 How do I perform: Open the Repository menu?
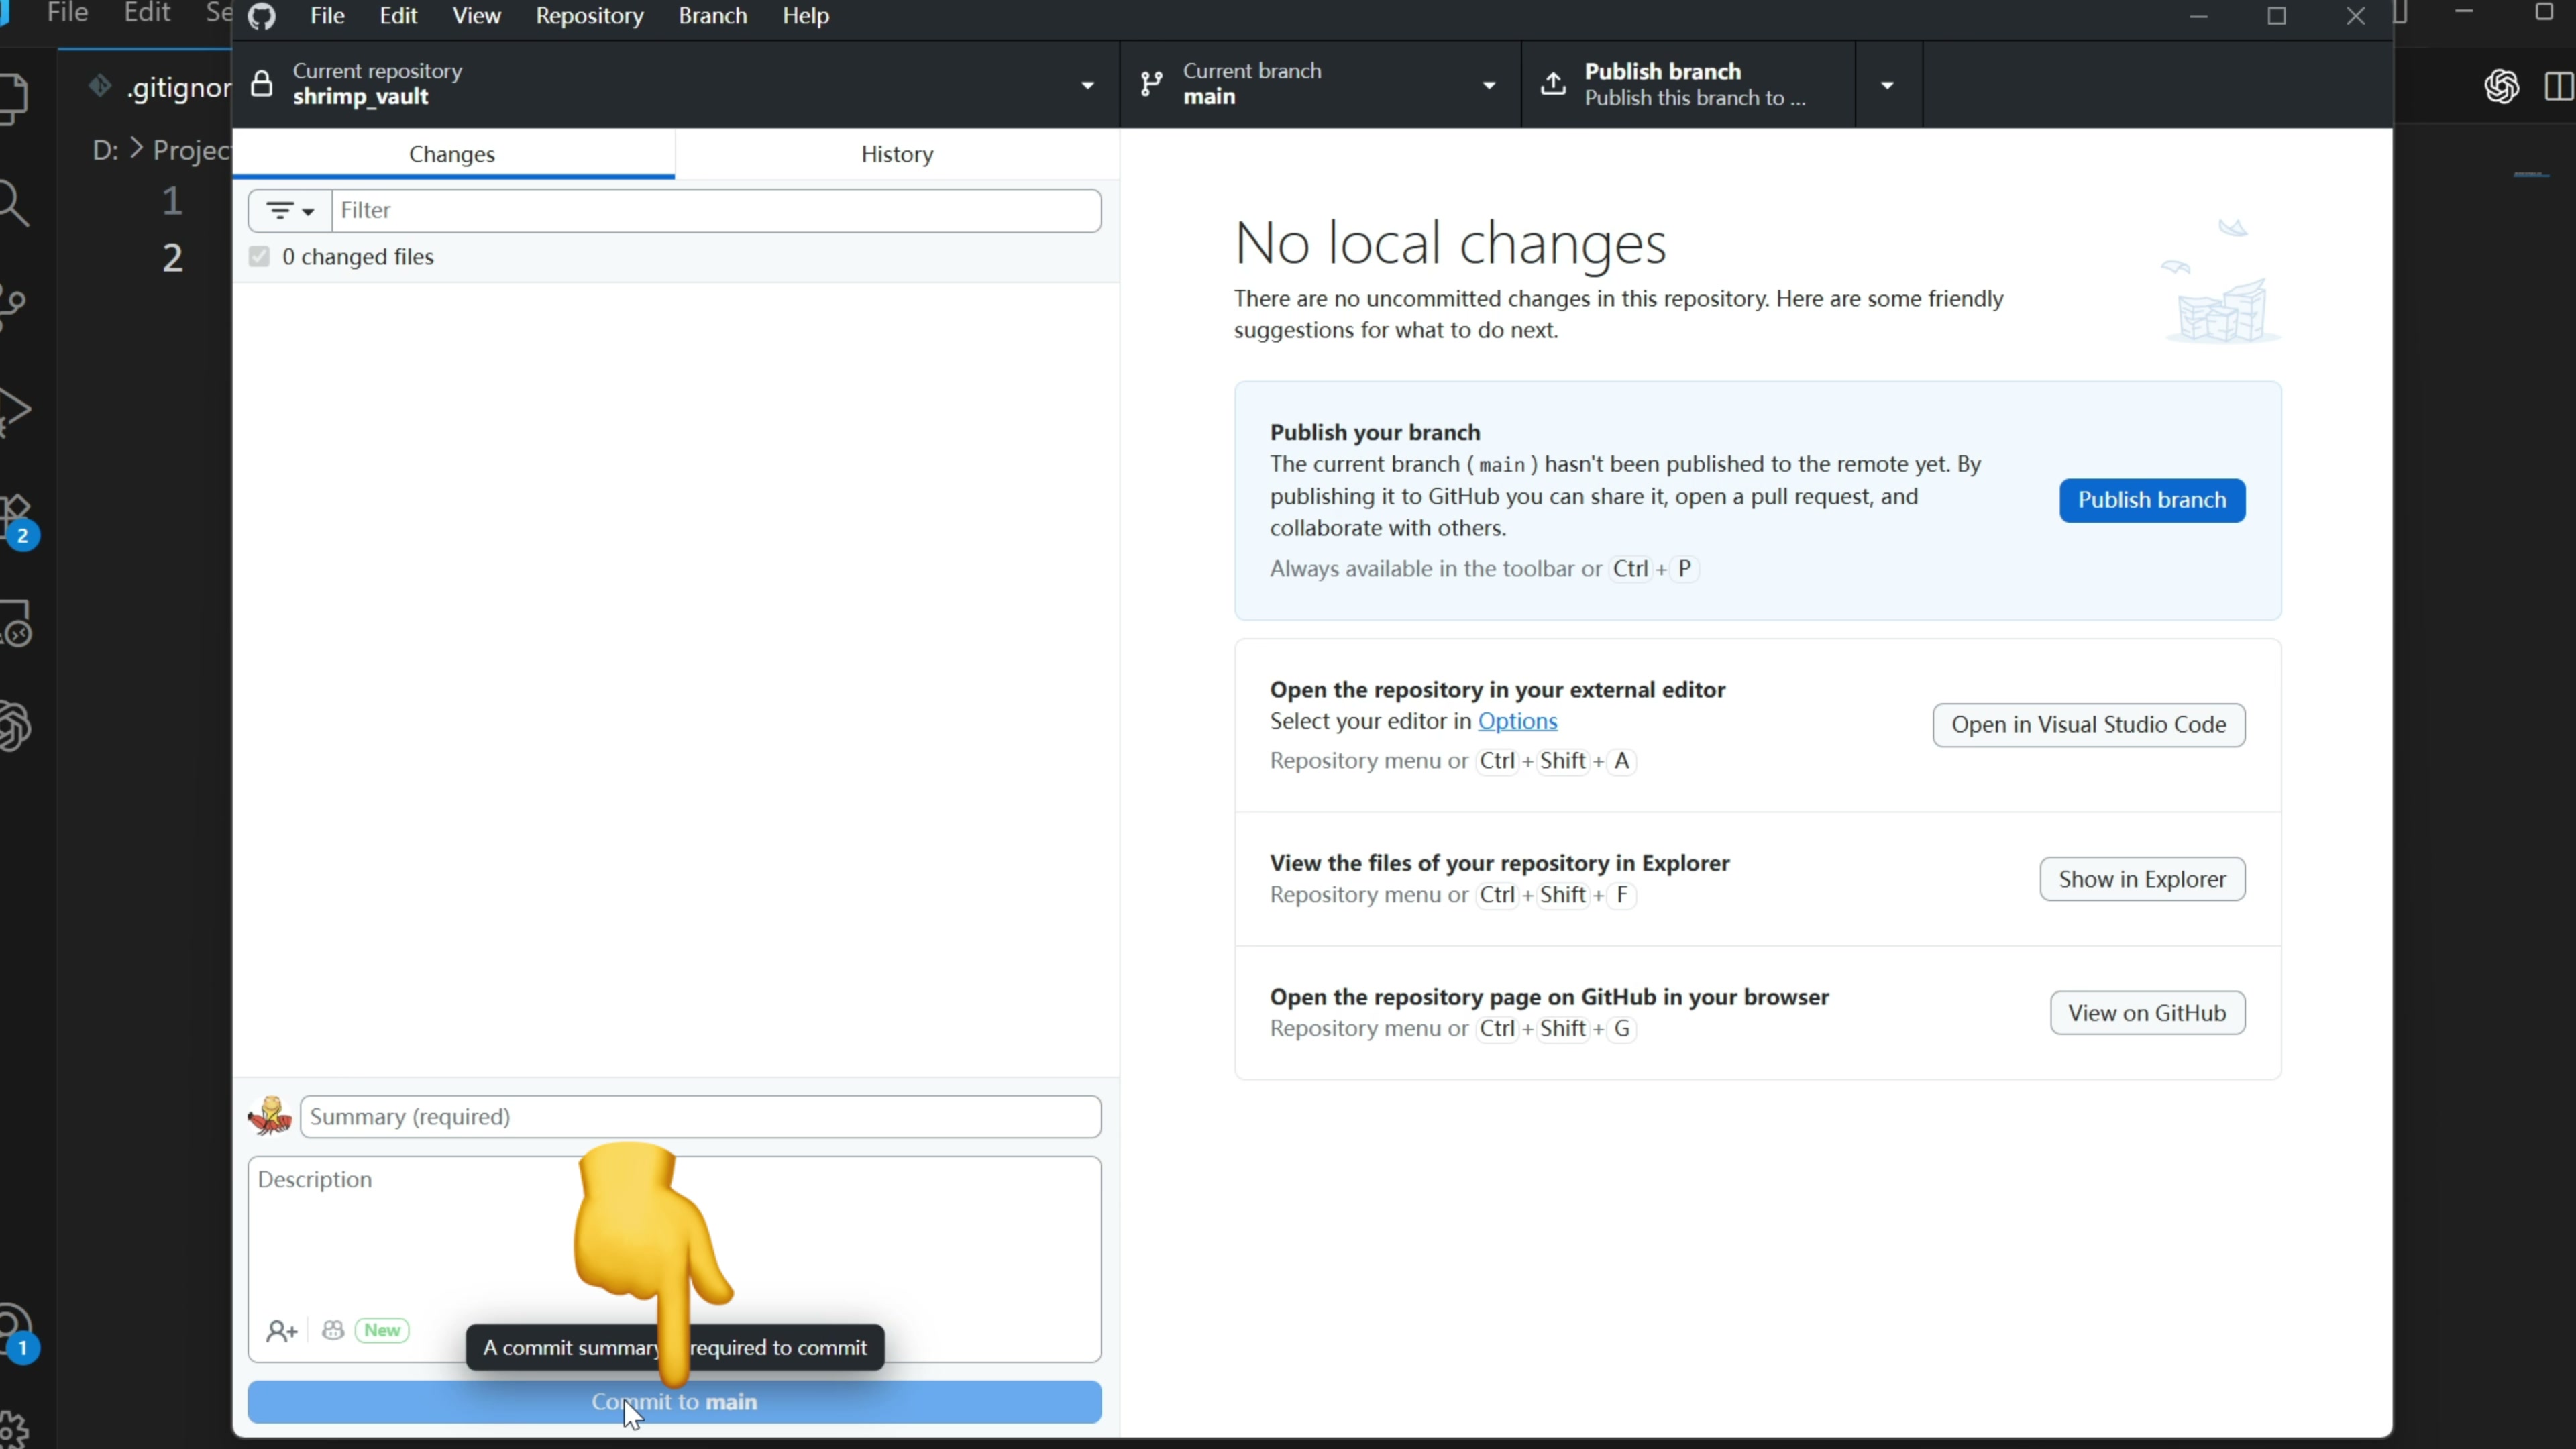coord(589,16)
